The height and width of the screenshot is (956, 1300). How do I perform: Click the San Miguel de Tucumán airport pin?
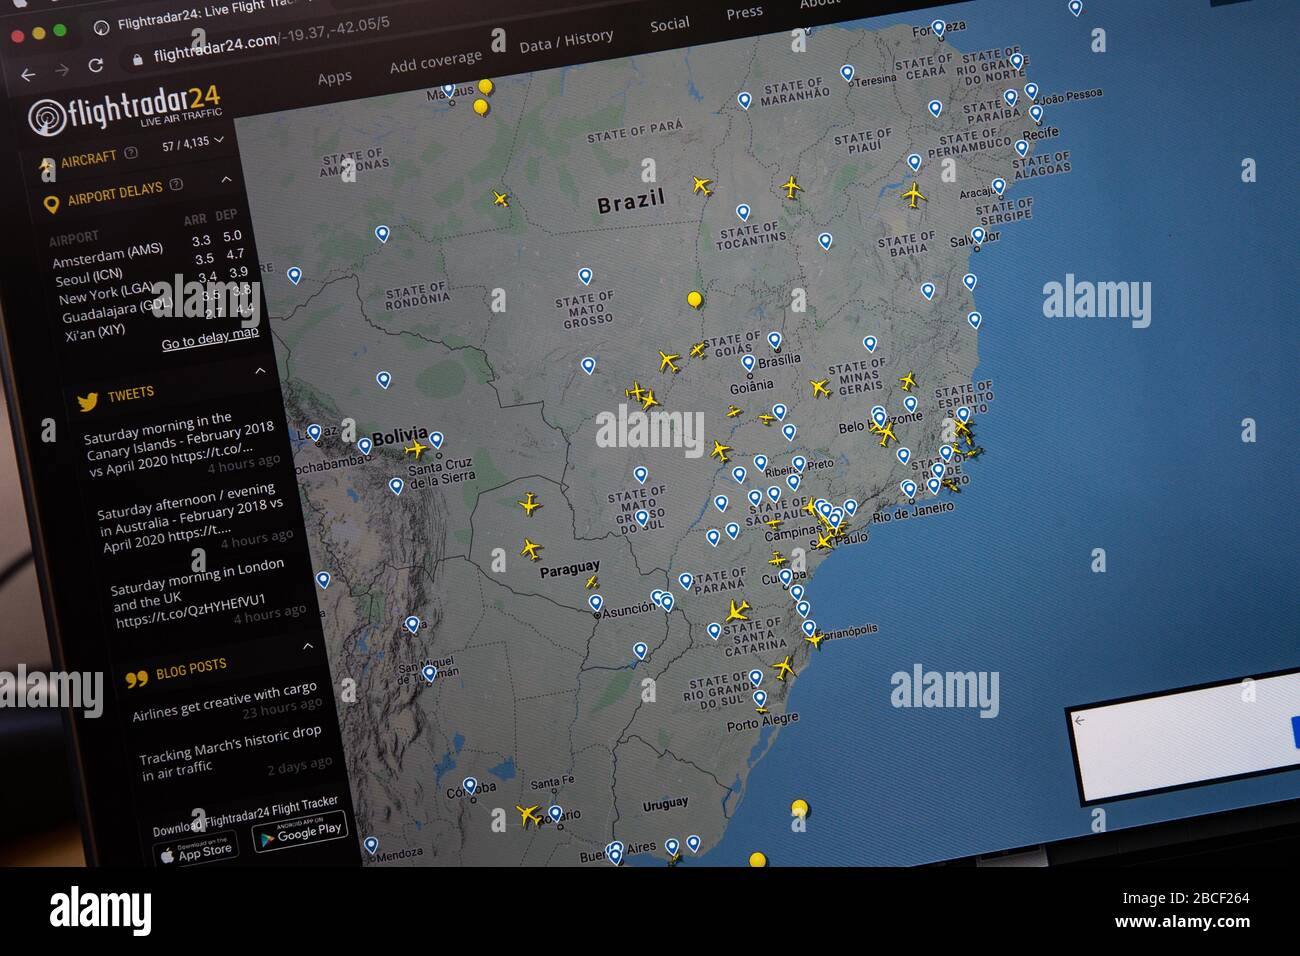430,674
